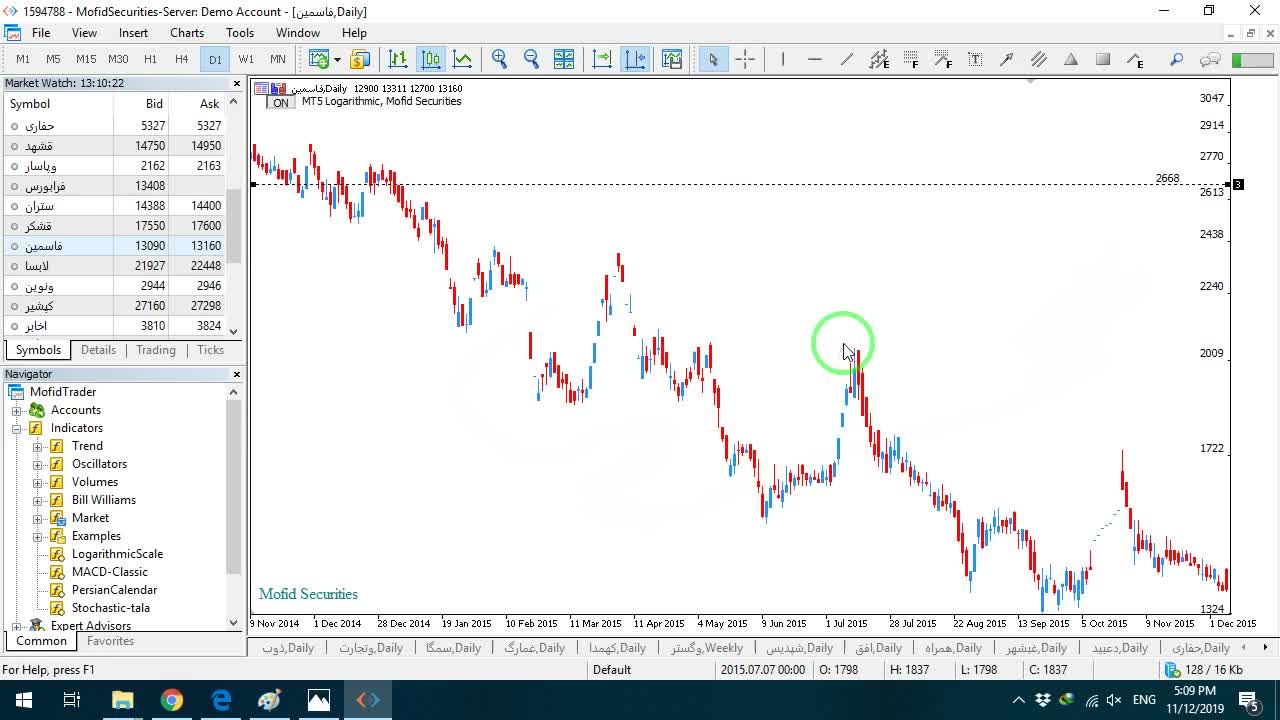Open the Windows Start menu
Viewport: 1280px width, 720px height.
point(24,700)
